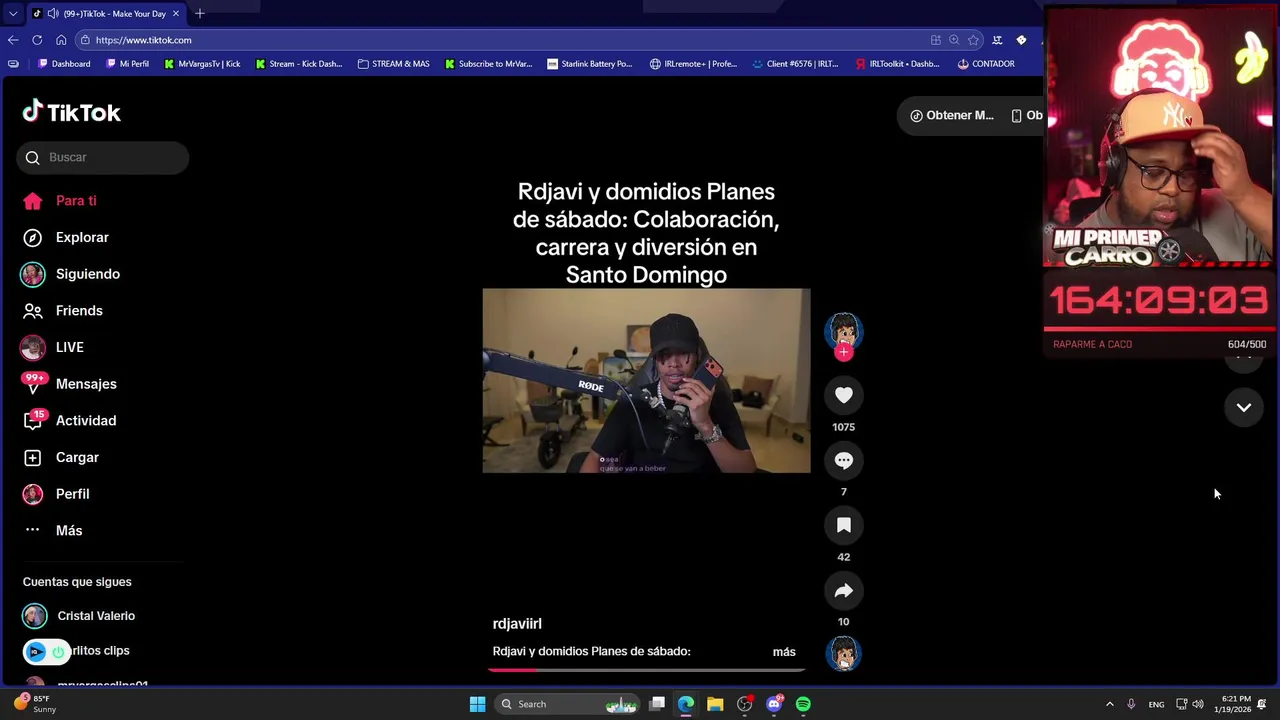Open the Dashboard bookmark

click(x=64, y=64)
